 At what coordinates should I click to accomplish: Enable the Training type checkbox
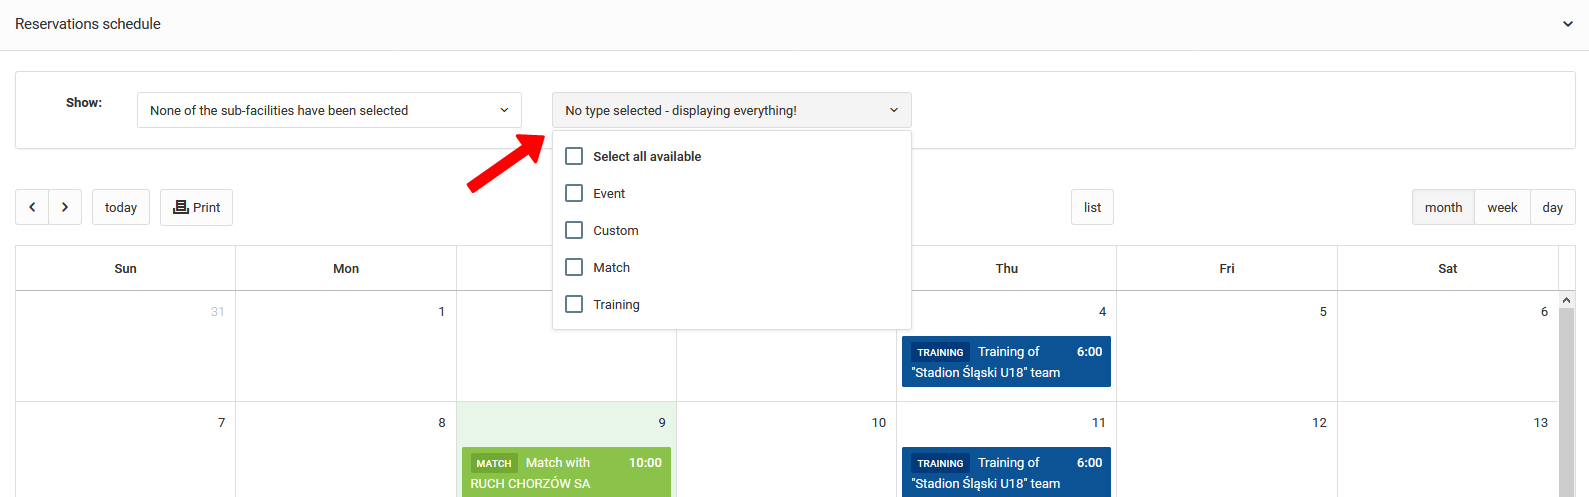[x=574, y=304]
